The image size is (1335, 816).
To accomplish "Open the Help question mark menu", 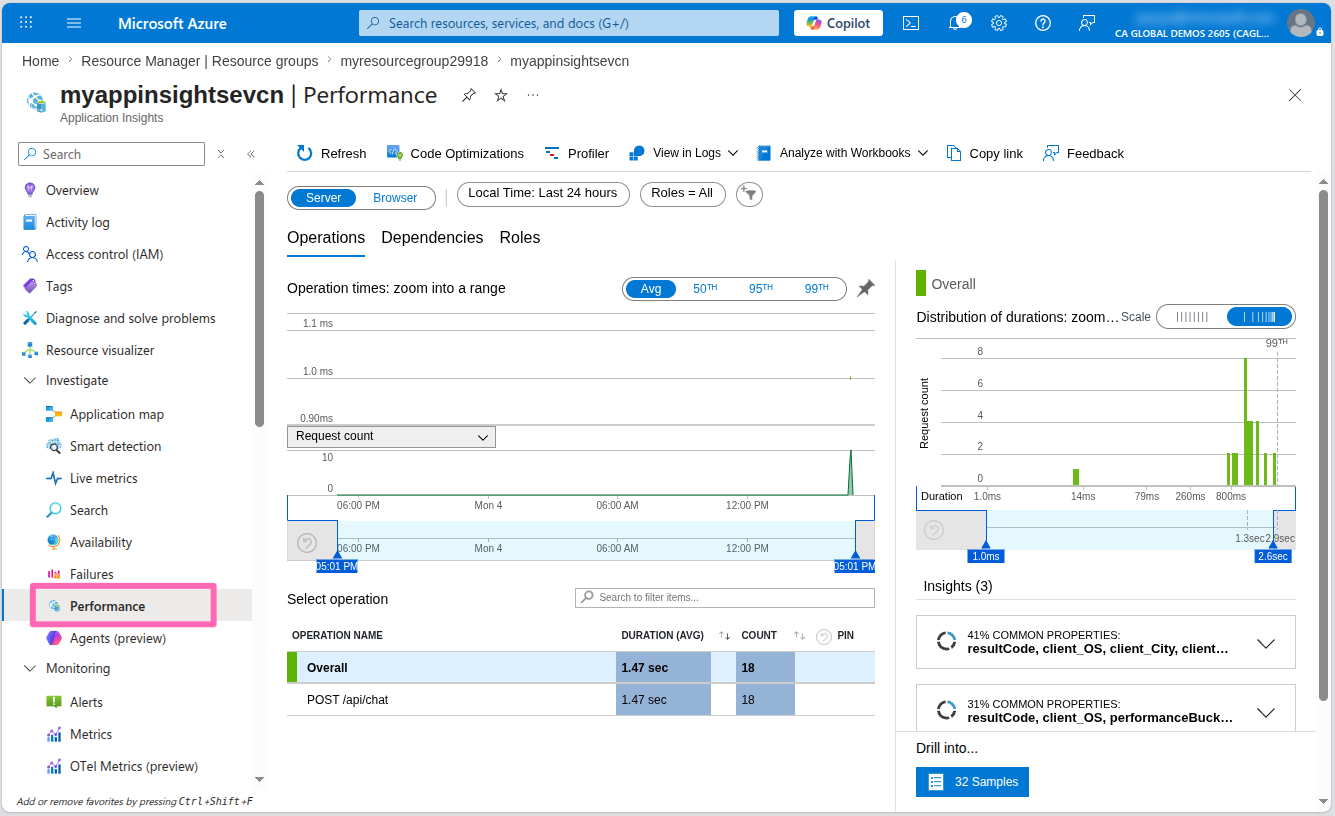I will pyautogui.click(x=1043, y=23).
